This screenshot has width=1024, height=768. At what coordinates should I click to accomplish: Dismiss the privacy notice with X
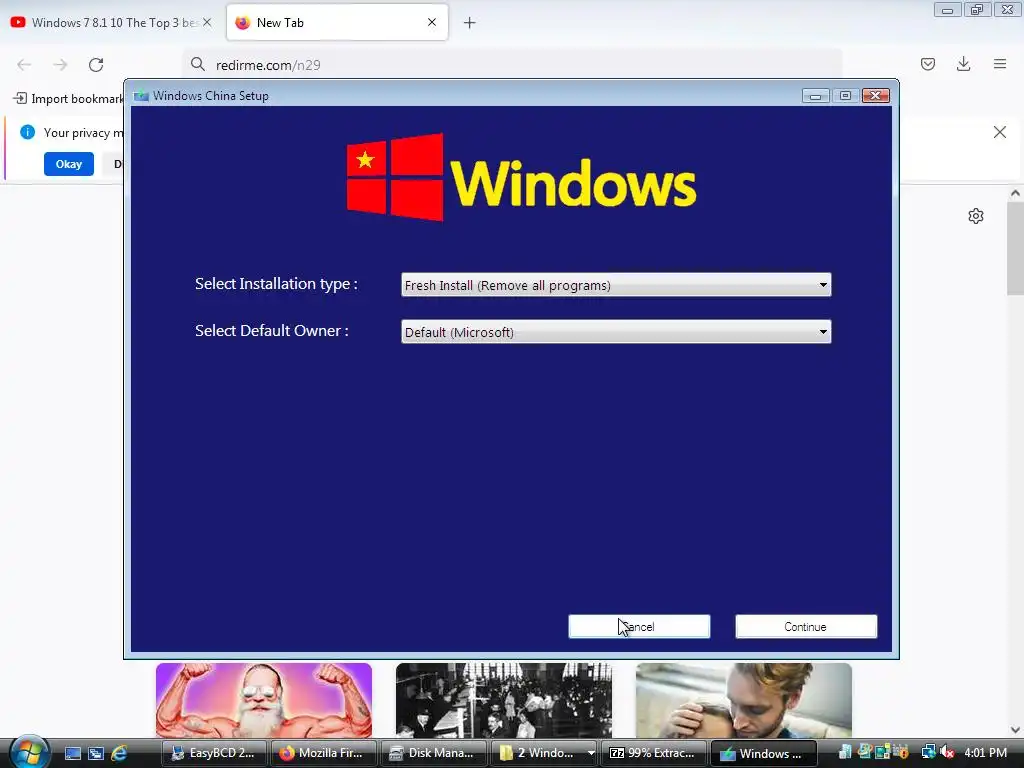(x=999, y=133)
